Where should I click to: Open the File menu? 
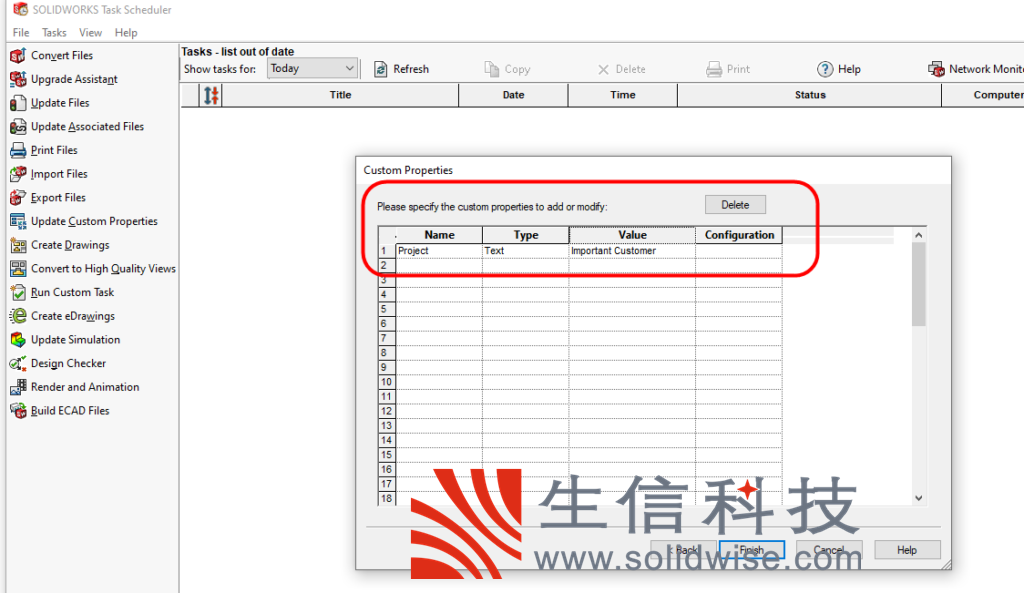coord(21,33)
